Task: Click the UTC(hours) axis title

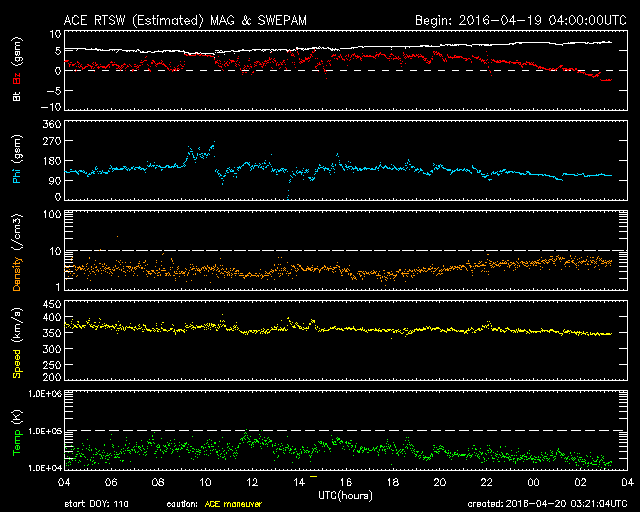Action: (345, 496)
